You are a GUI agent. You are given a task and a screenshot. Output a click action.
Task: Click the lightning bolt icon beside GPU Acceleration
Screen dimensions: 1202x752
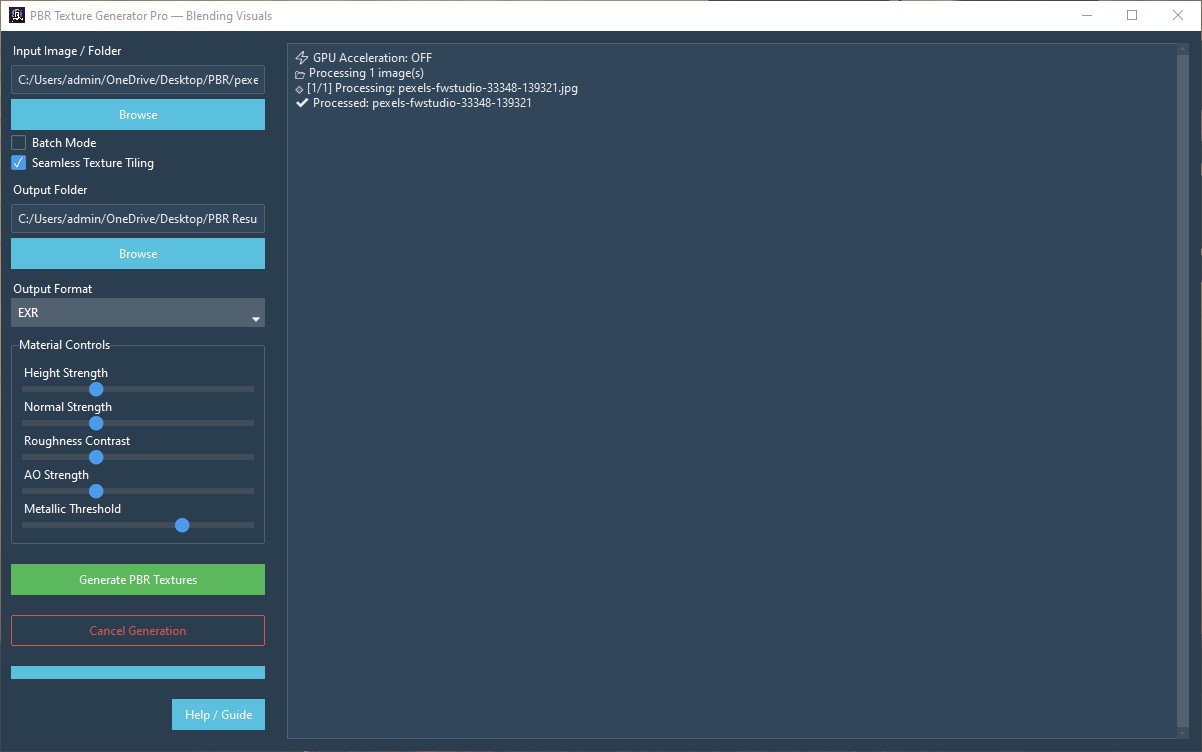click(302, 58)
